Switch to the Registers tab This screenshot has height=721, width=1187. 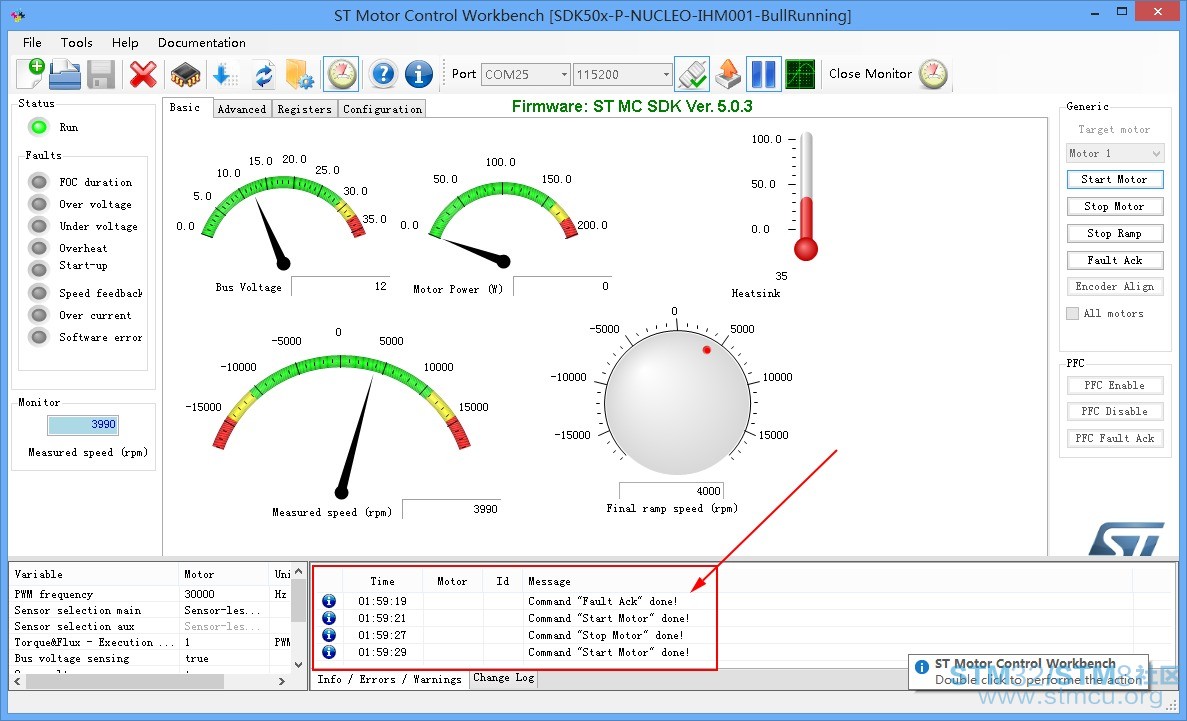point(304,109)
